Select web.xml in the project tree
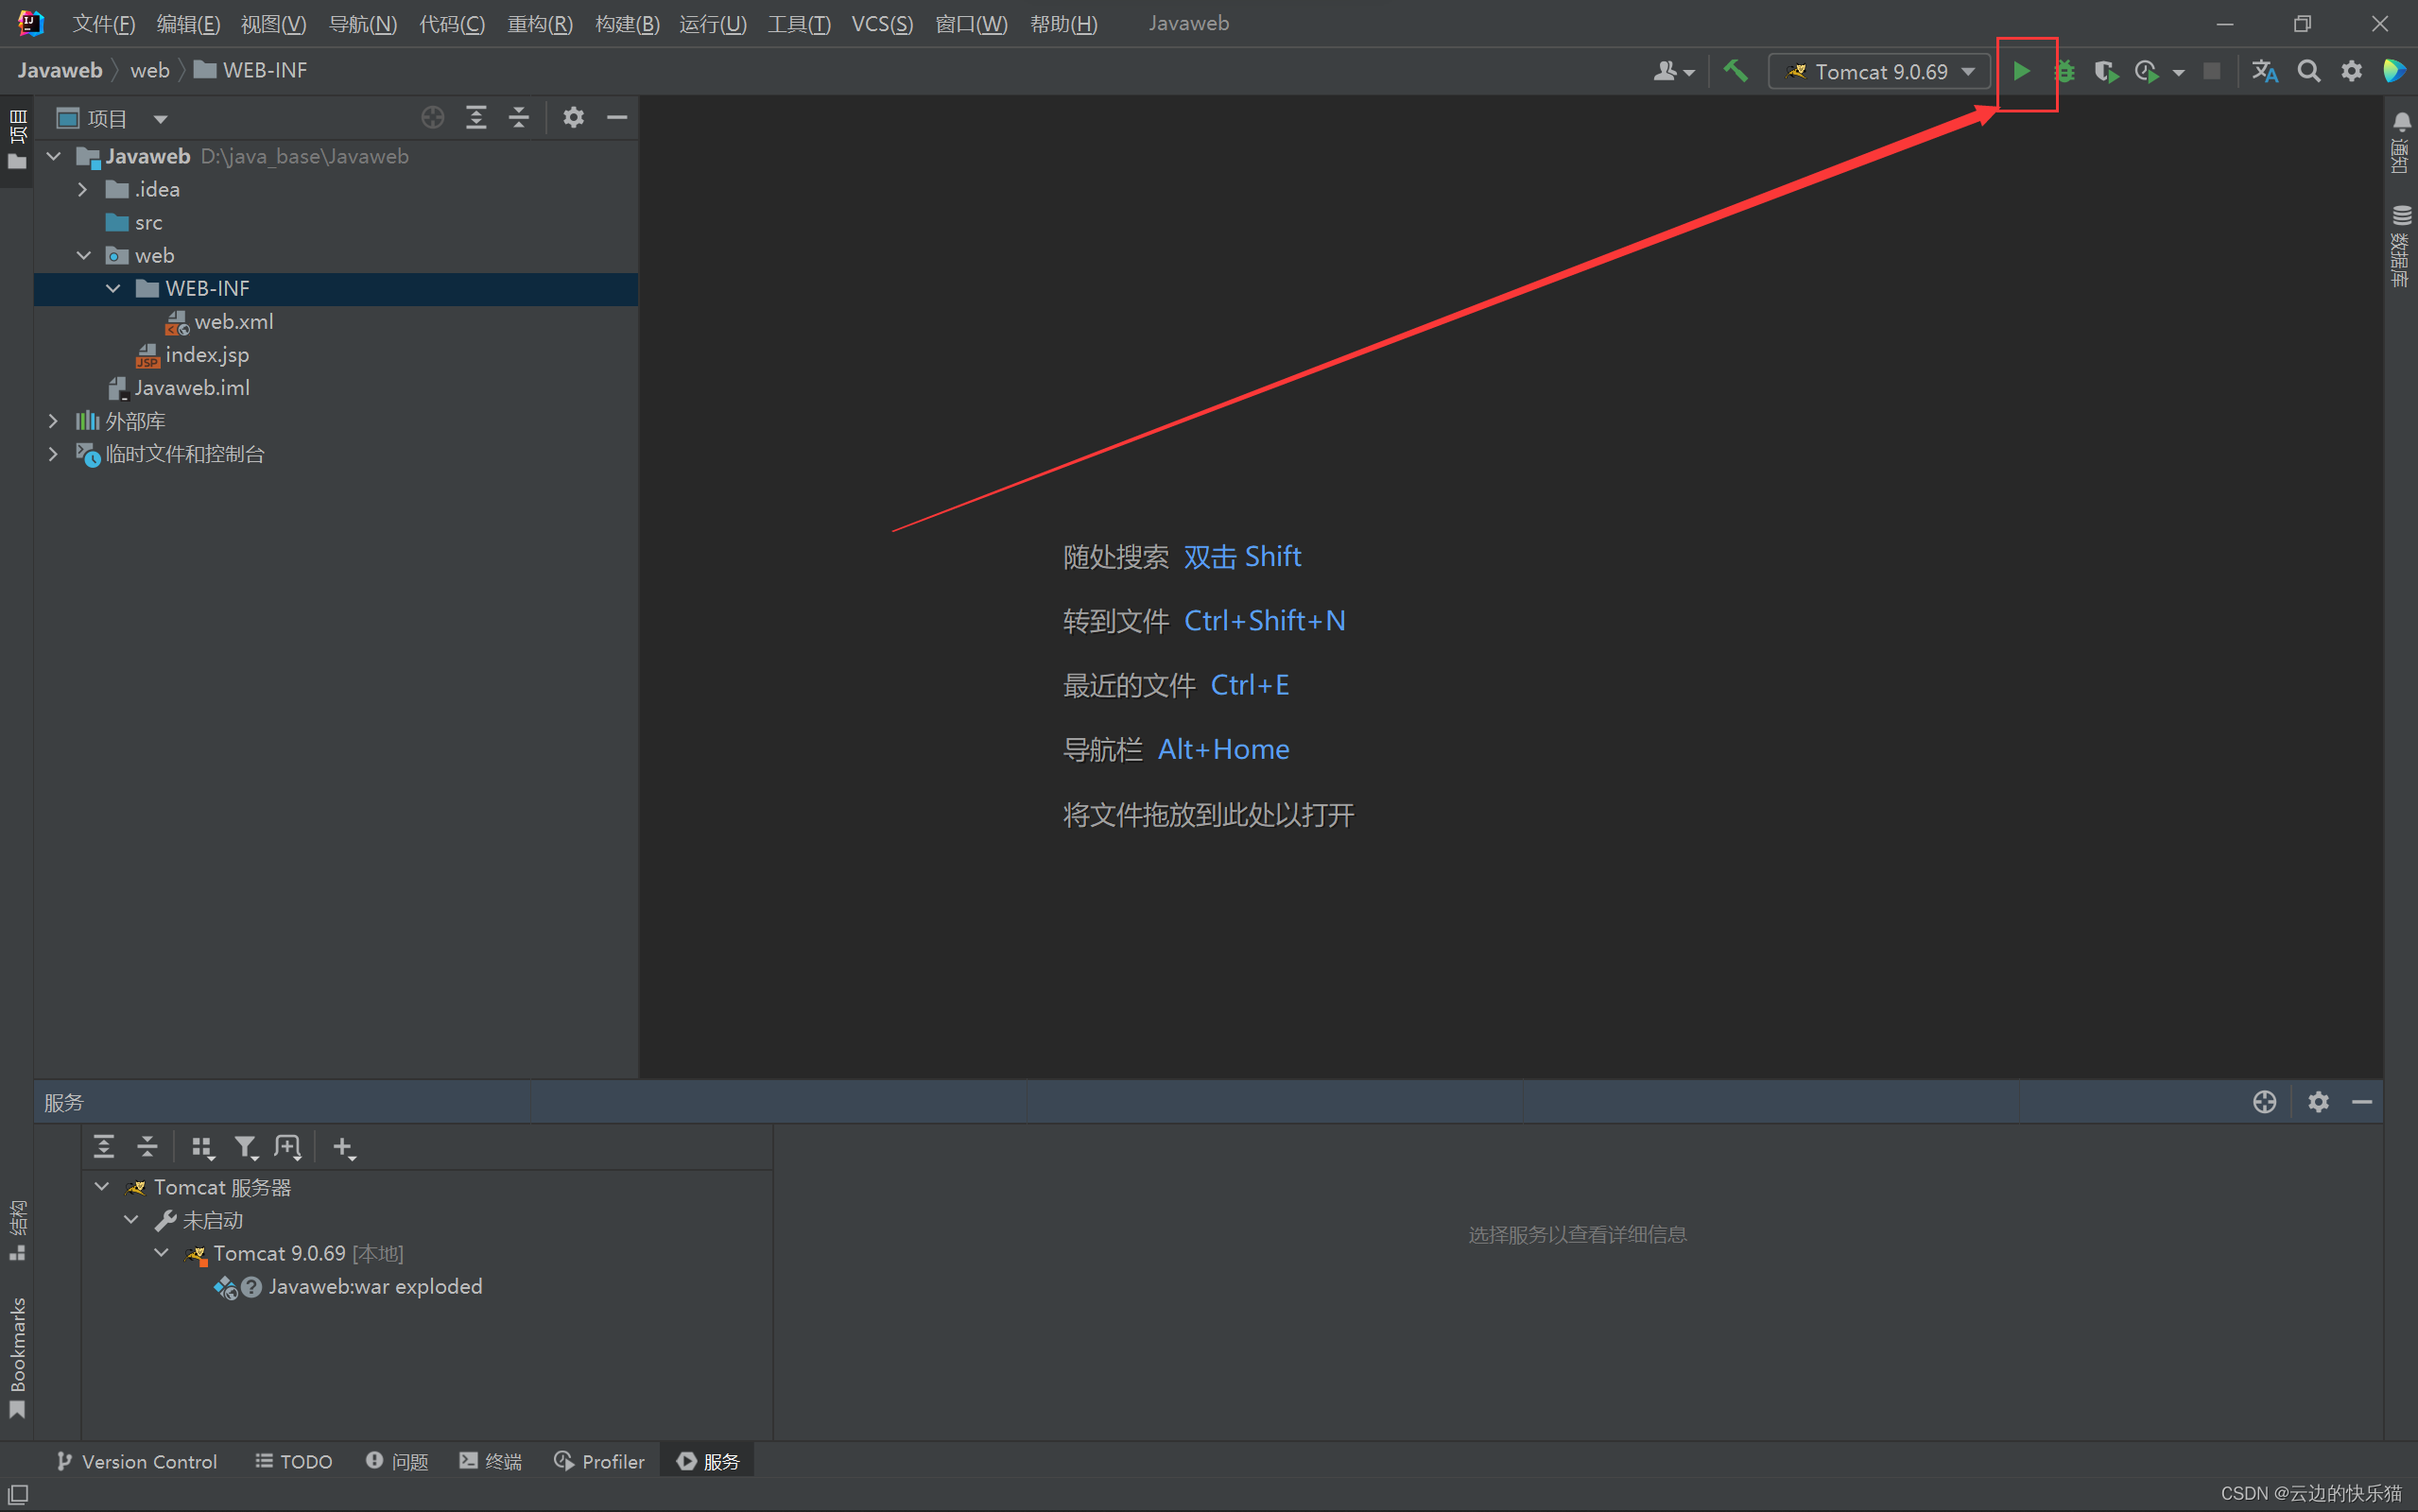 (x=233, y=322)
